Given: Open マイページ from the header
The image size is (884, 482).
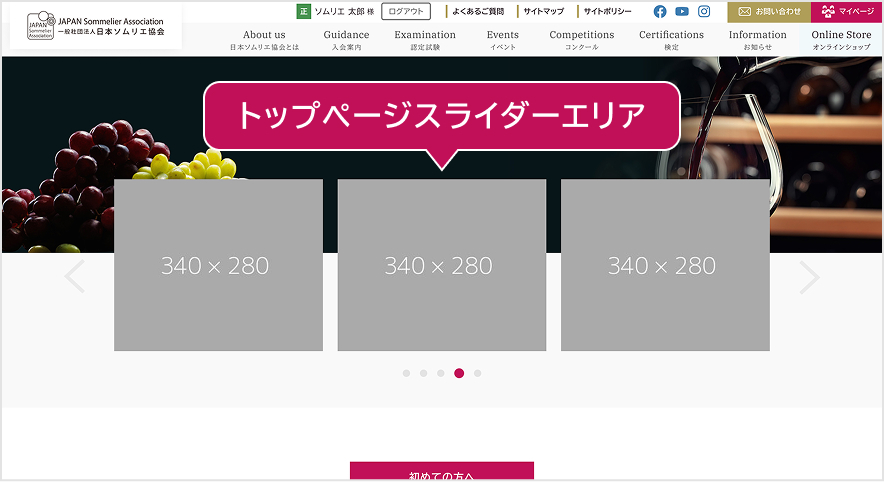Looking at the screenshot, I should click(x=847, y=12).
